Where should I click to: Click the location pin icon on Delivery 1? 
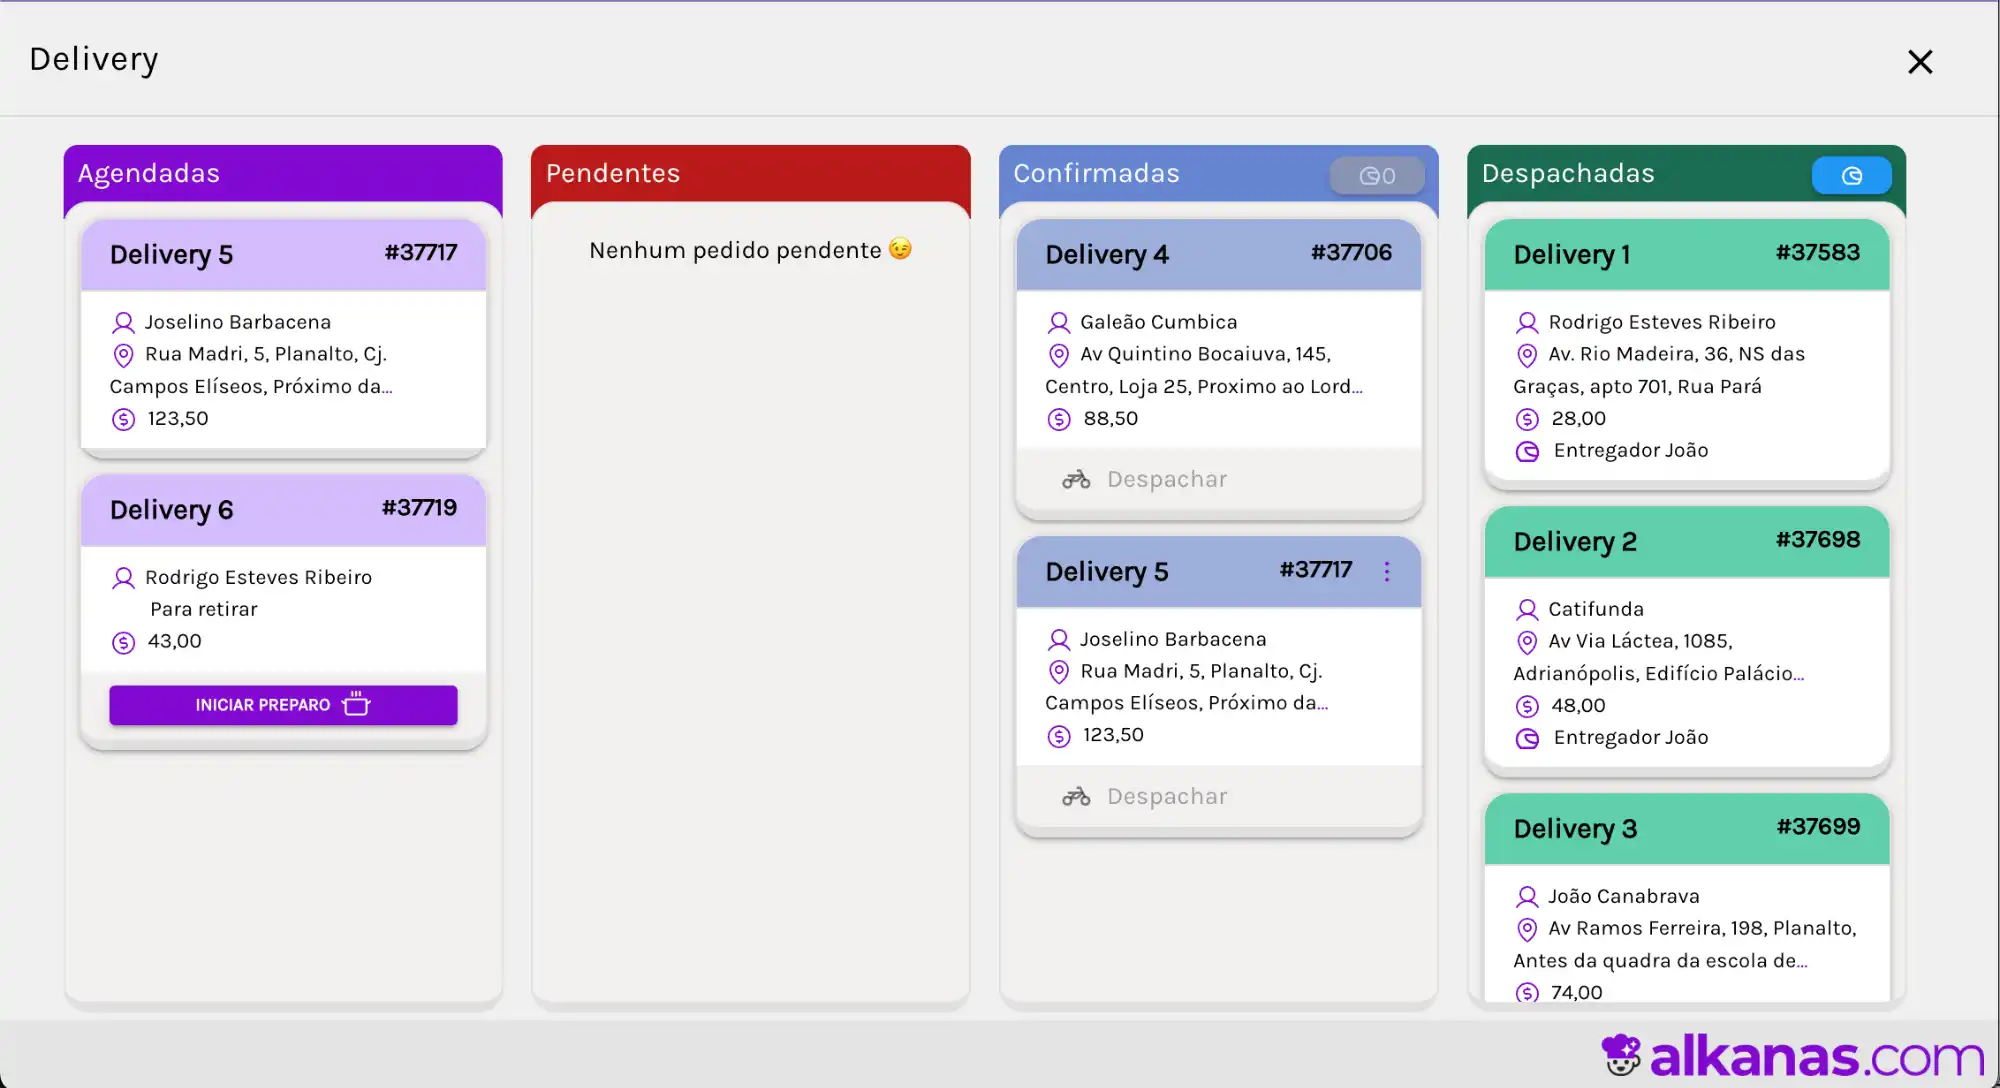point(1526,355)
